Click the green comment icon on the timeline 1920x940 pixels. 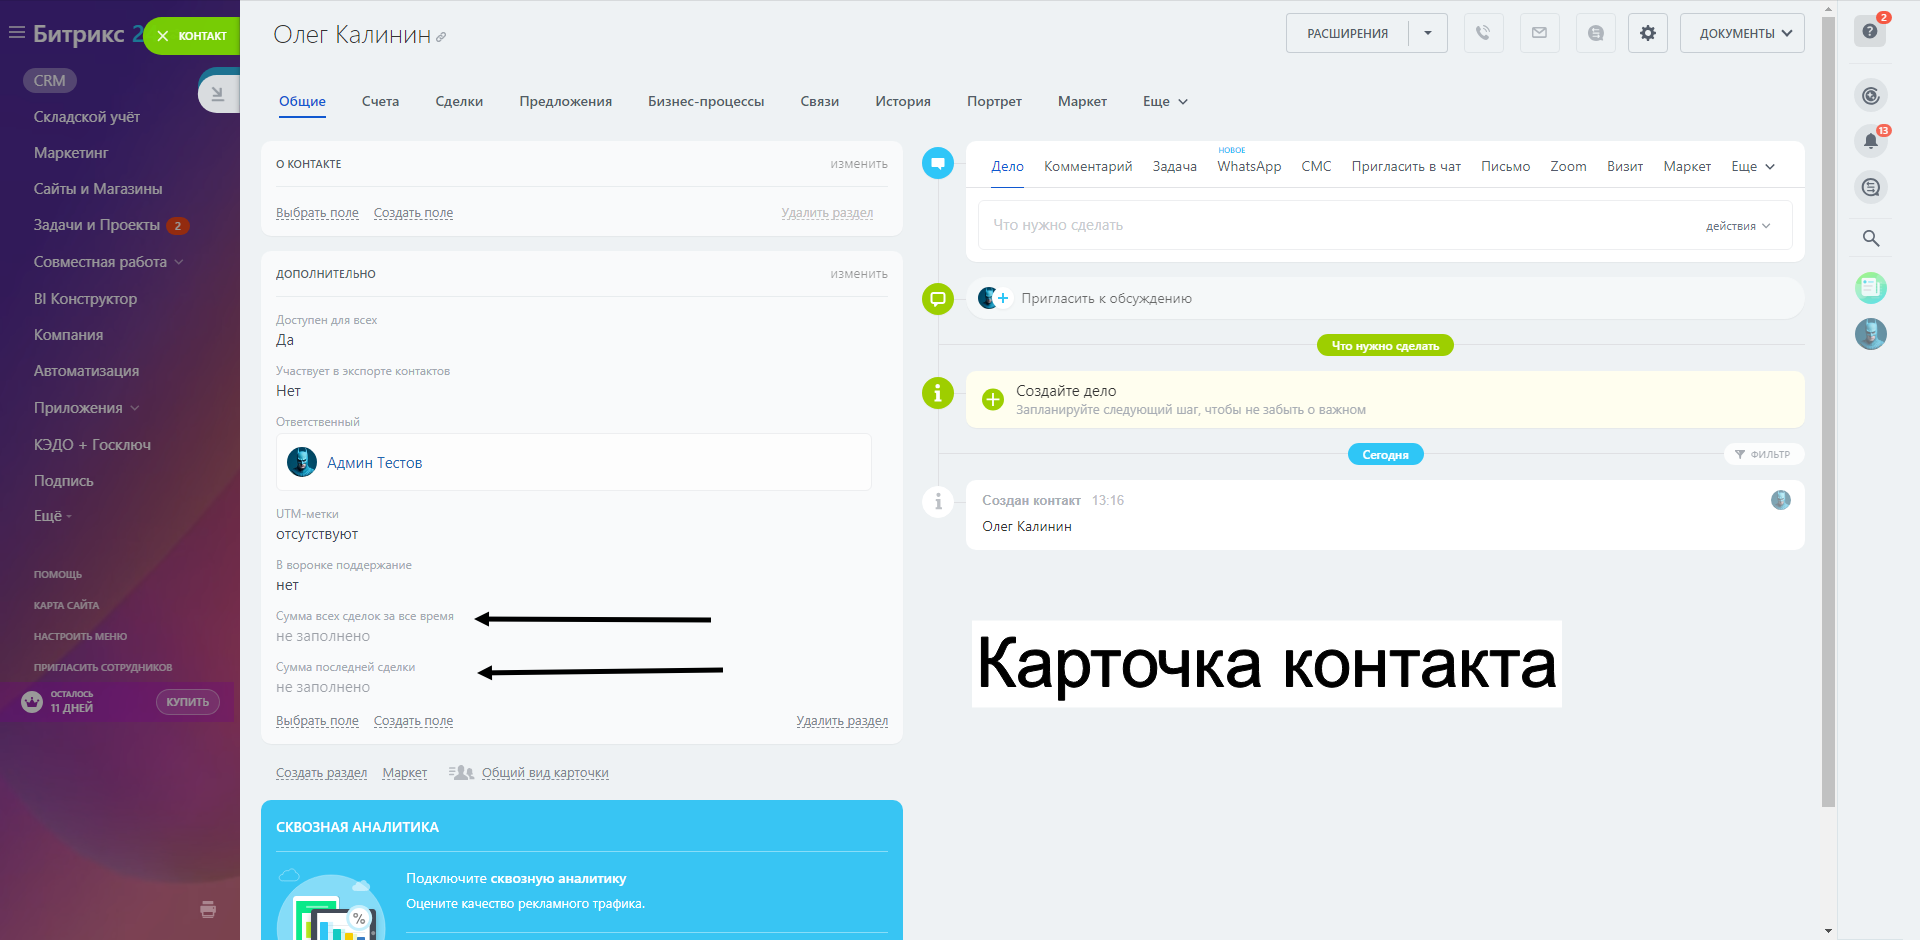[937, 298]
